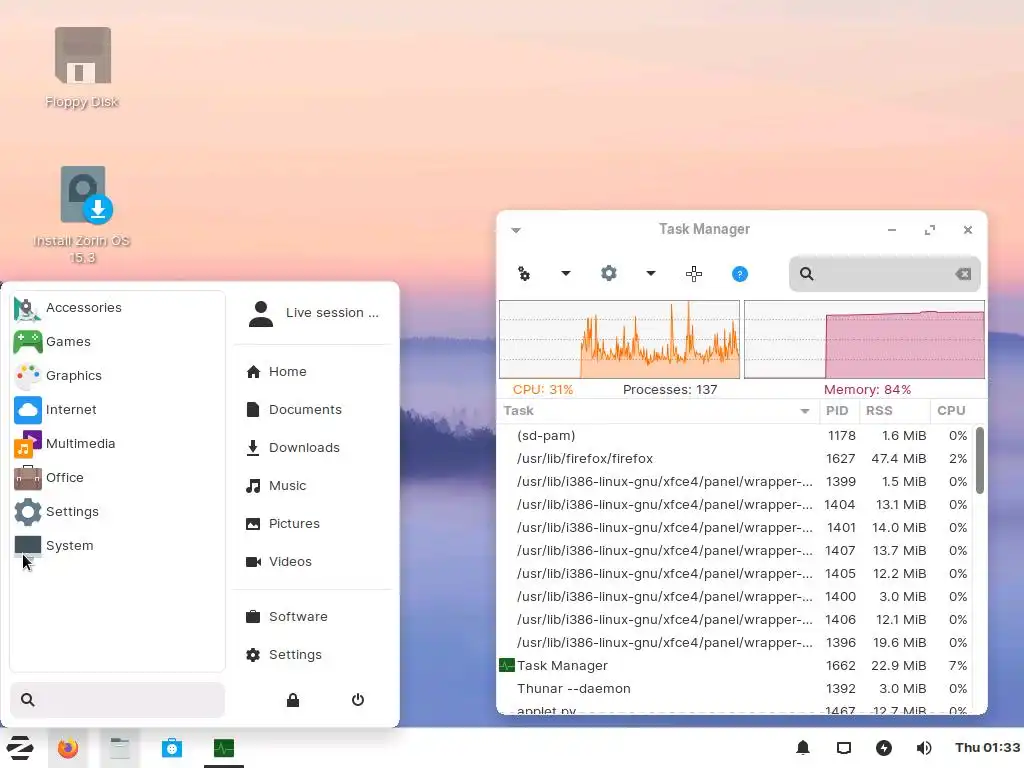Click the memory usage graph

coord(865,340)
